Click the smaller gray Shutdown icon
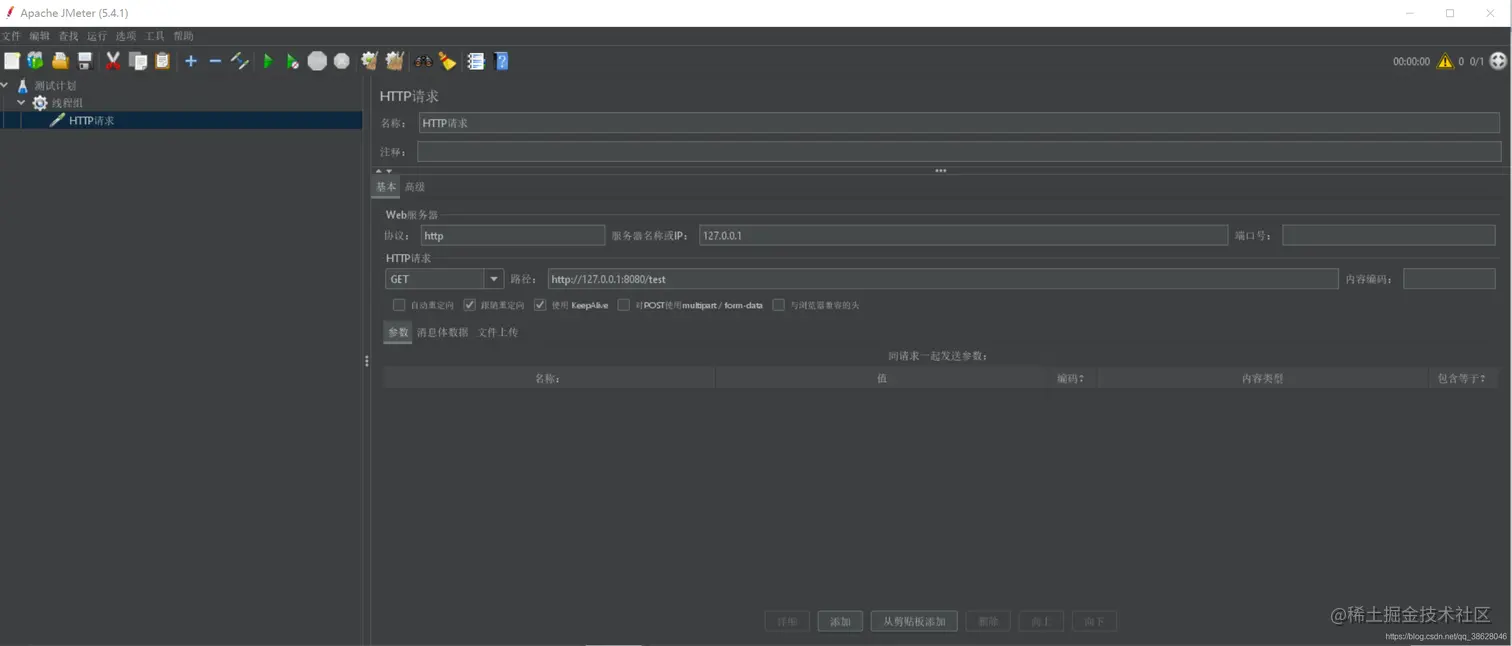The height and width of the screenshot is (646, 1512). point(342,61)
